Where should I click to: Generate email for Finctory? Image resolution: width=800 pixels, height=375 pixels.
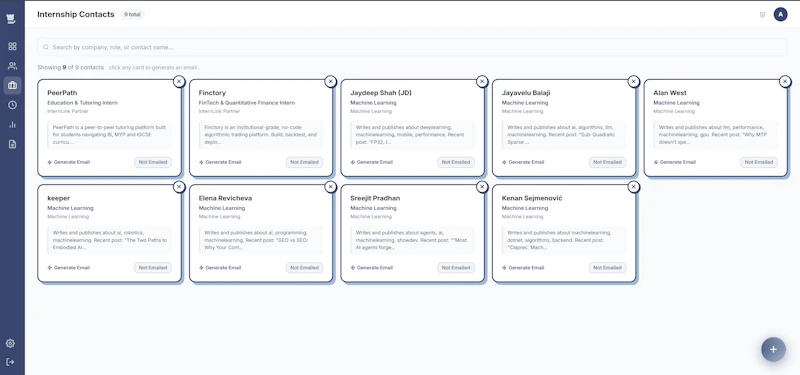coord(220,162)
